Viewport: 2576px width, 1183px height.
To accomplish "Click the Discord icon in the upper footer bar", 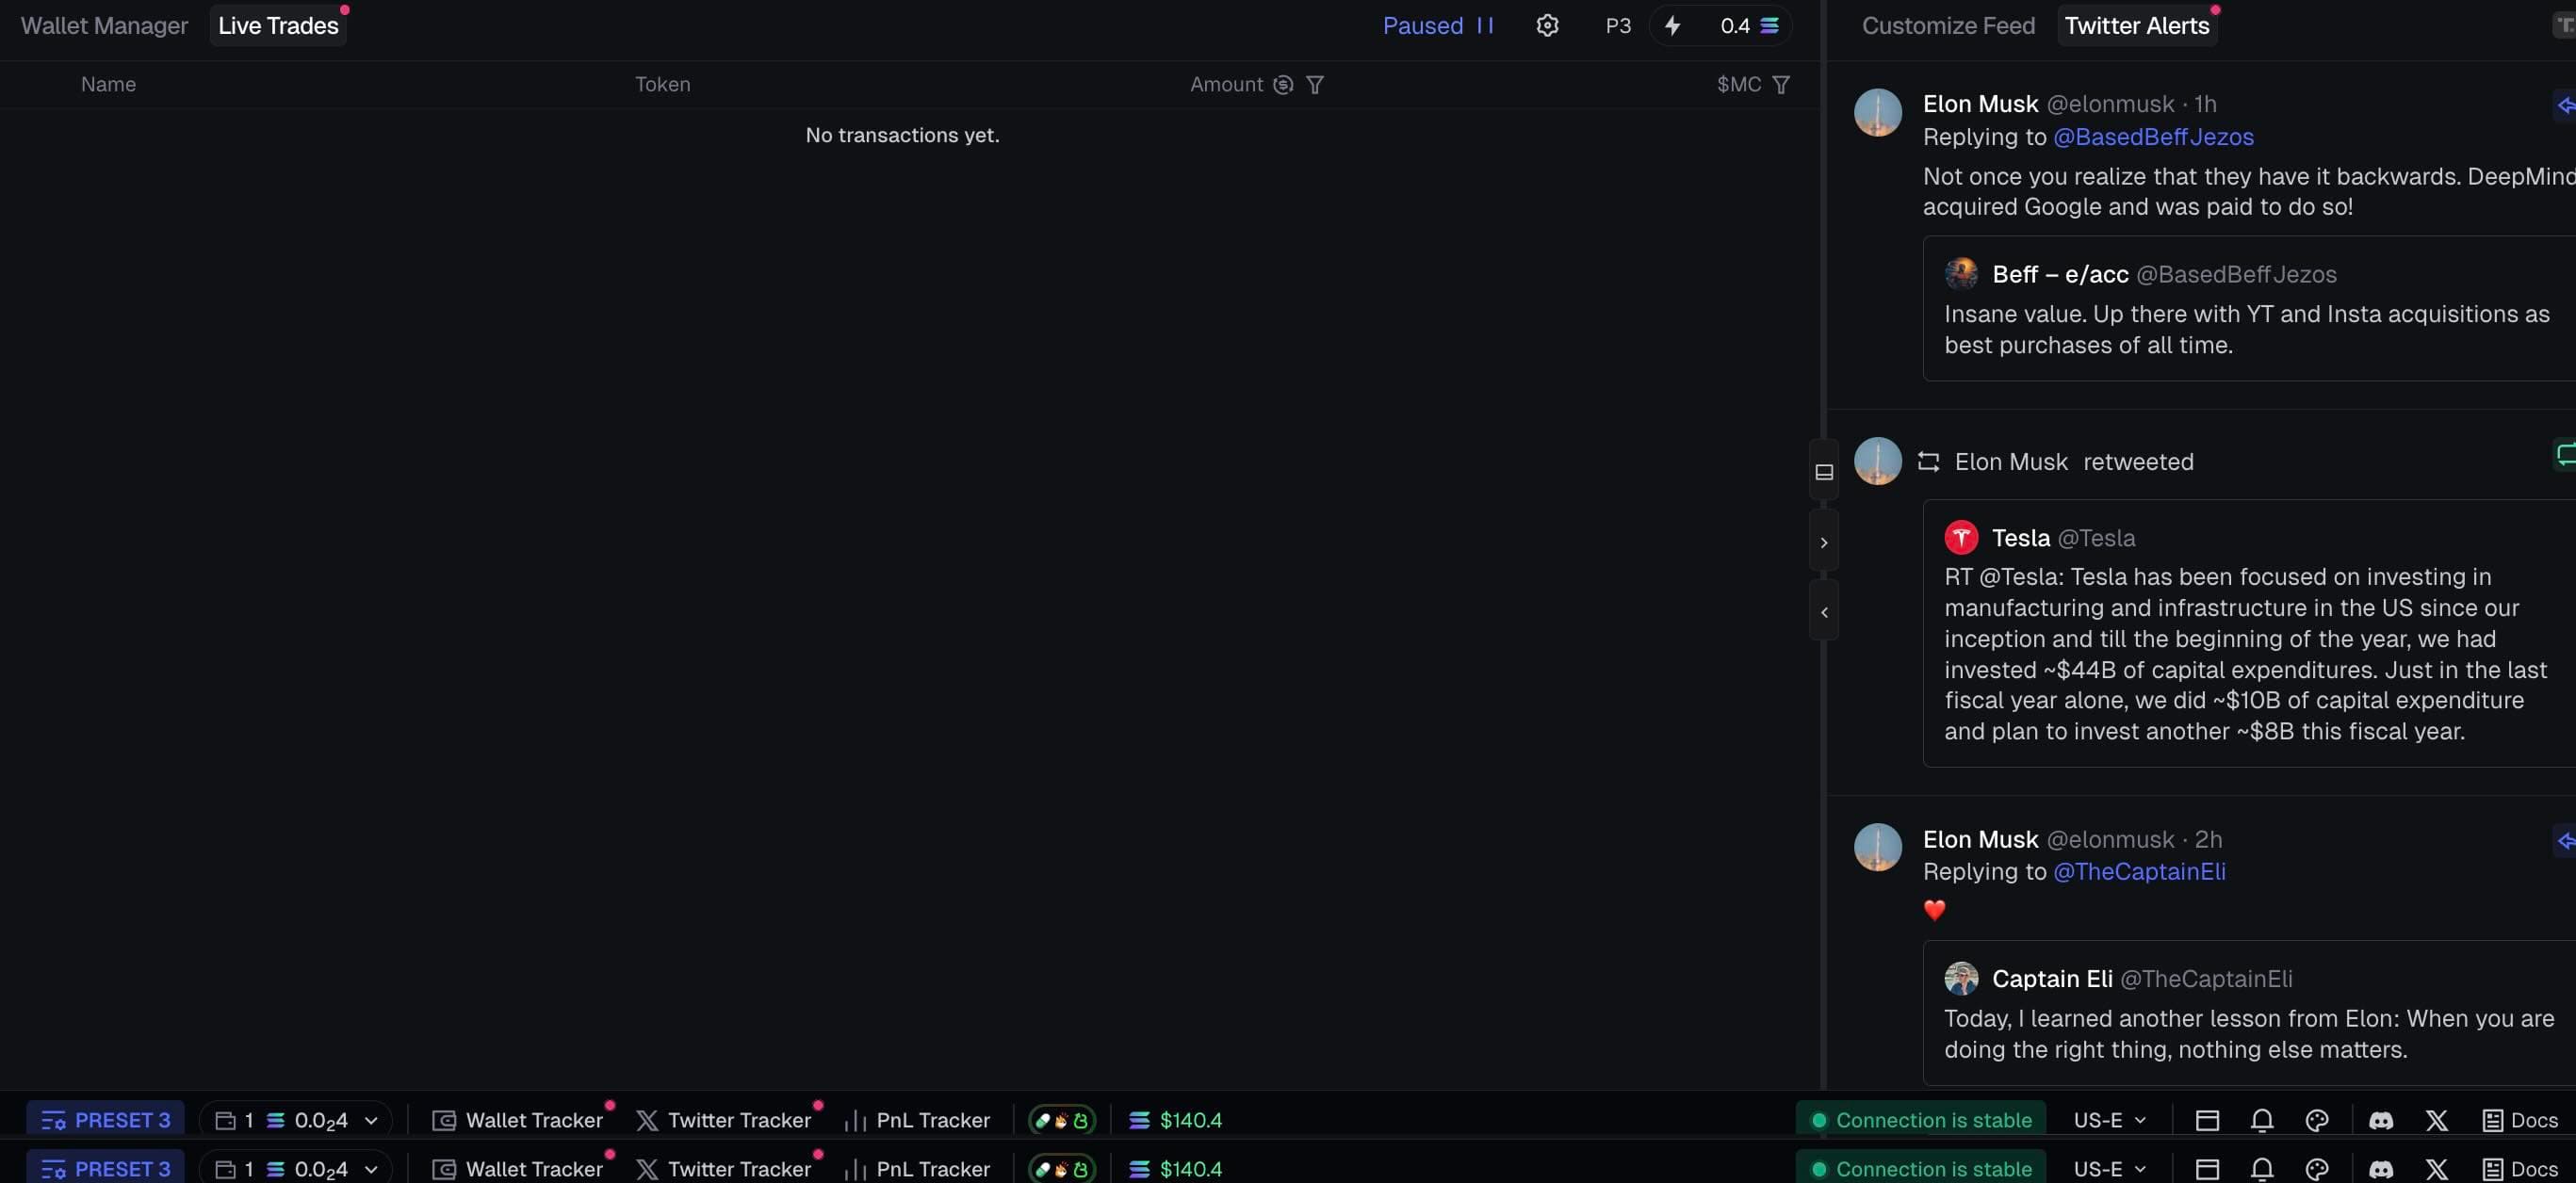I will 2381,1120.
